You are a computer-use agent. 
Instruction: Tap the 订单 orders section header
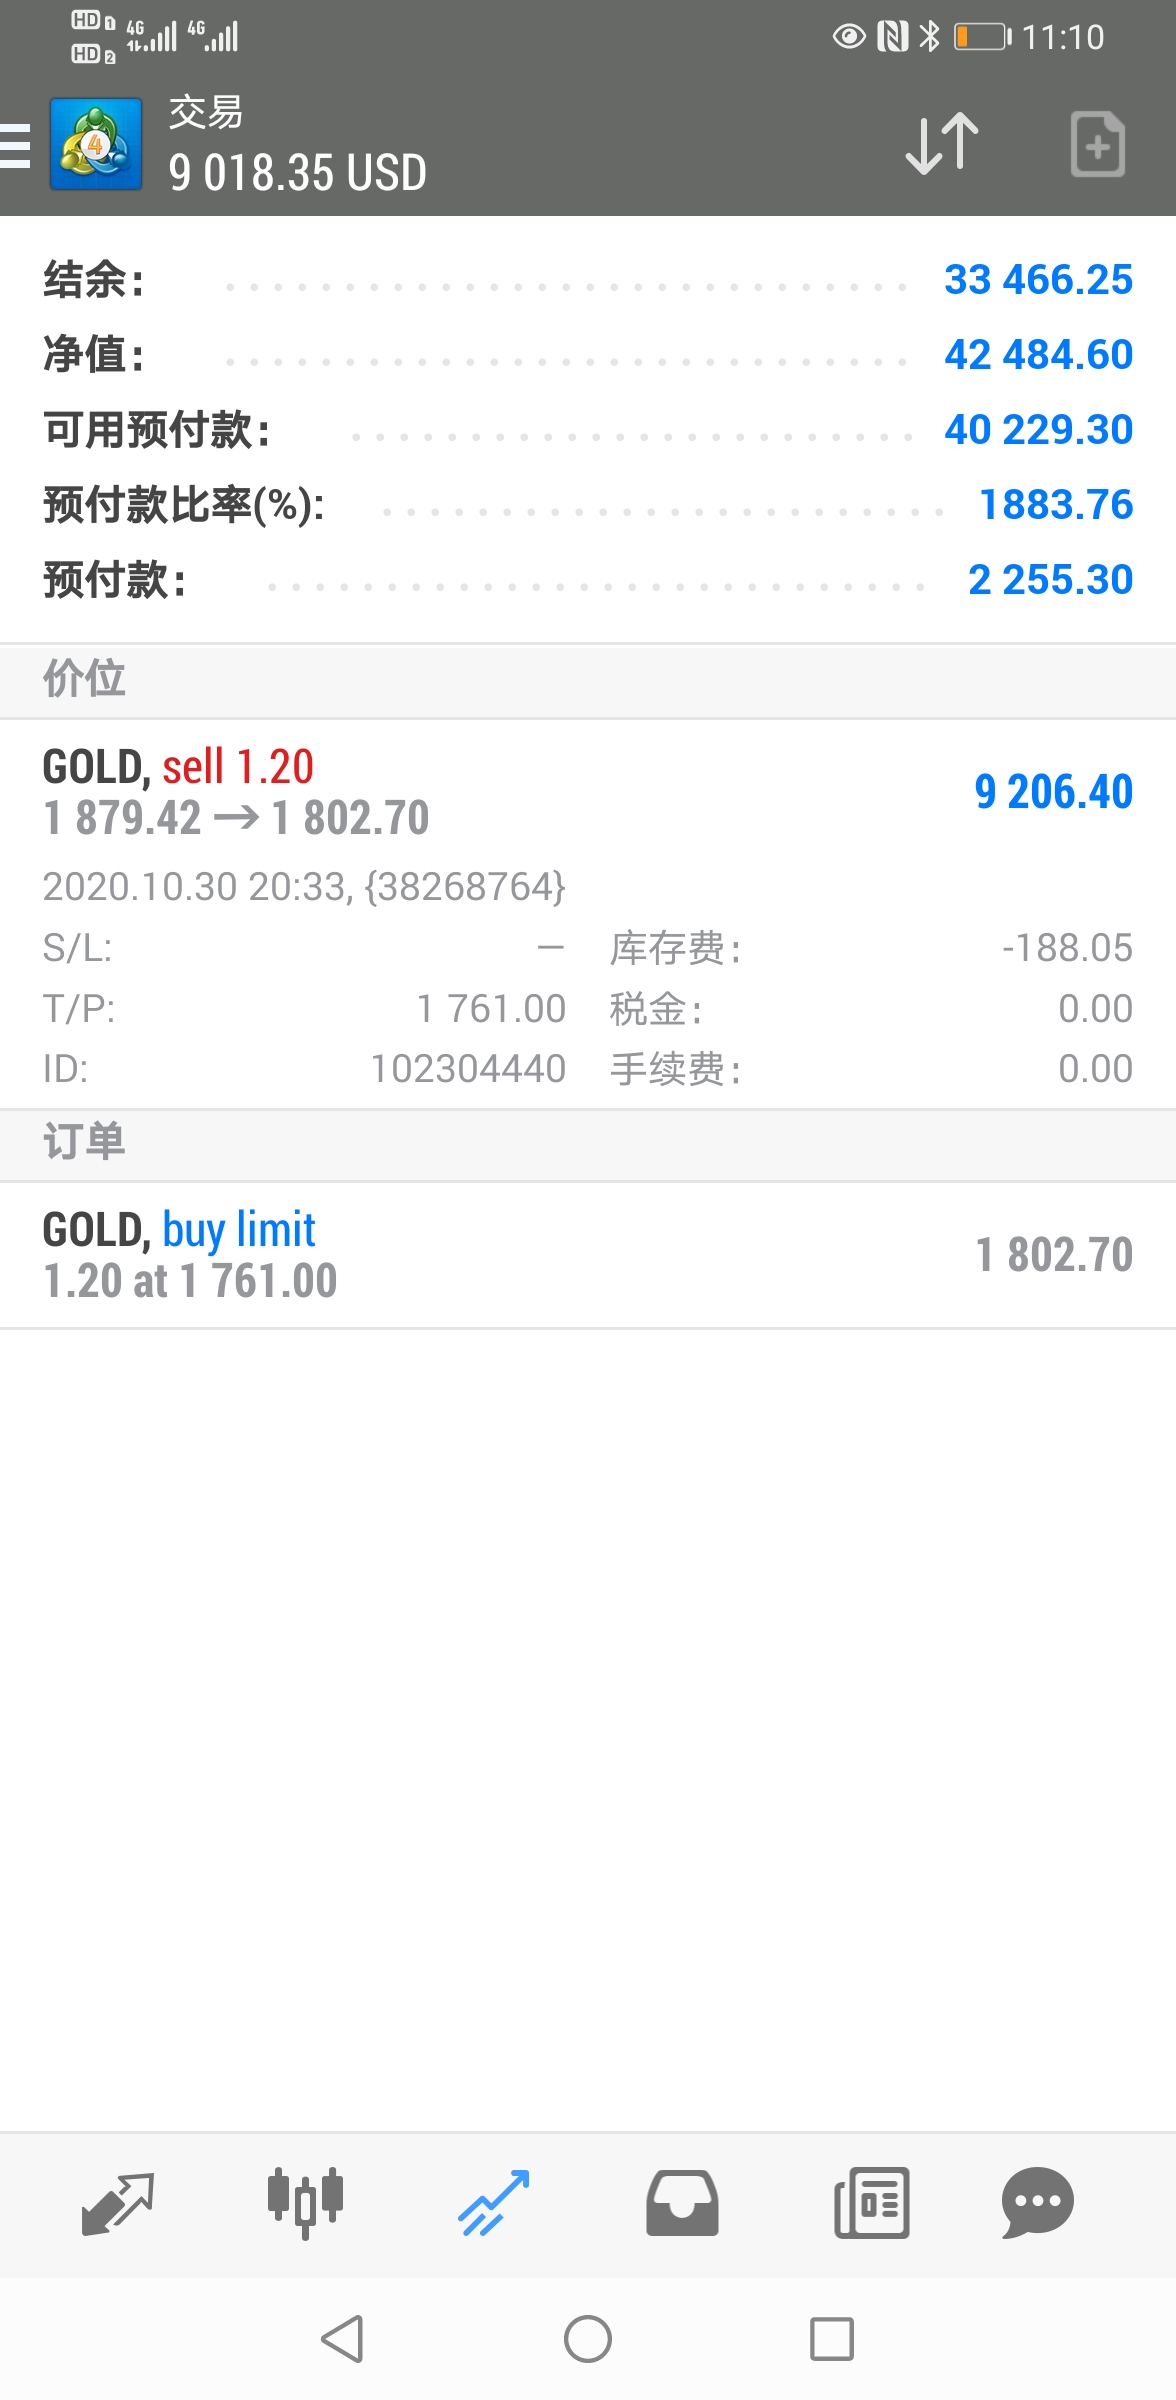588,1143
